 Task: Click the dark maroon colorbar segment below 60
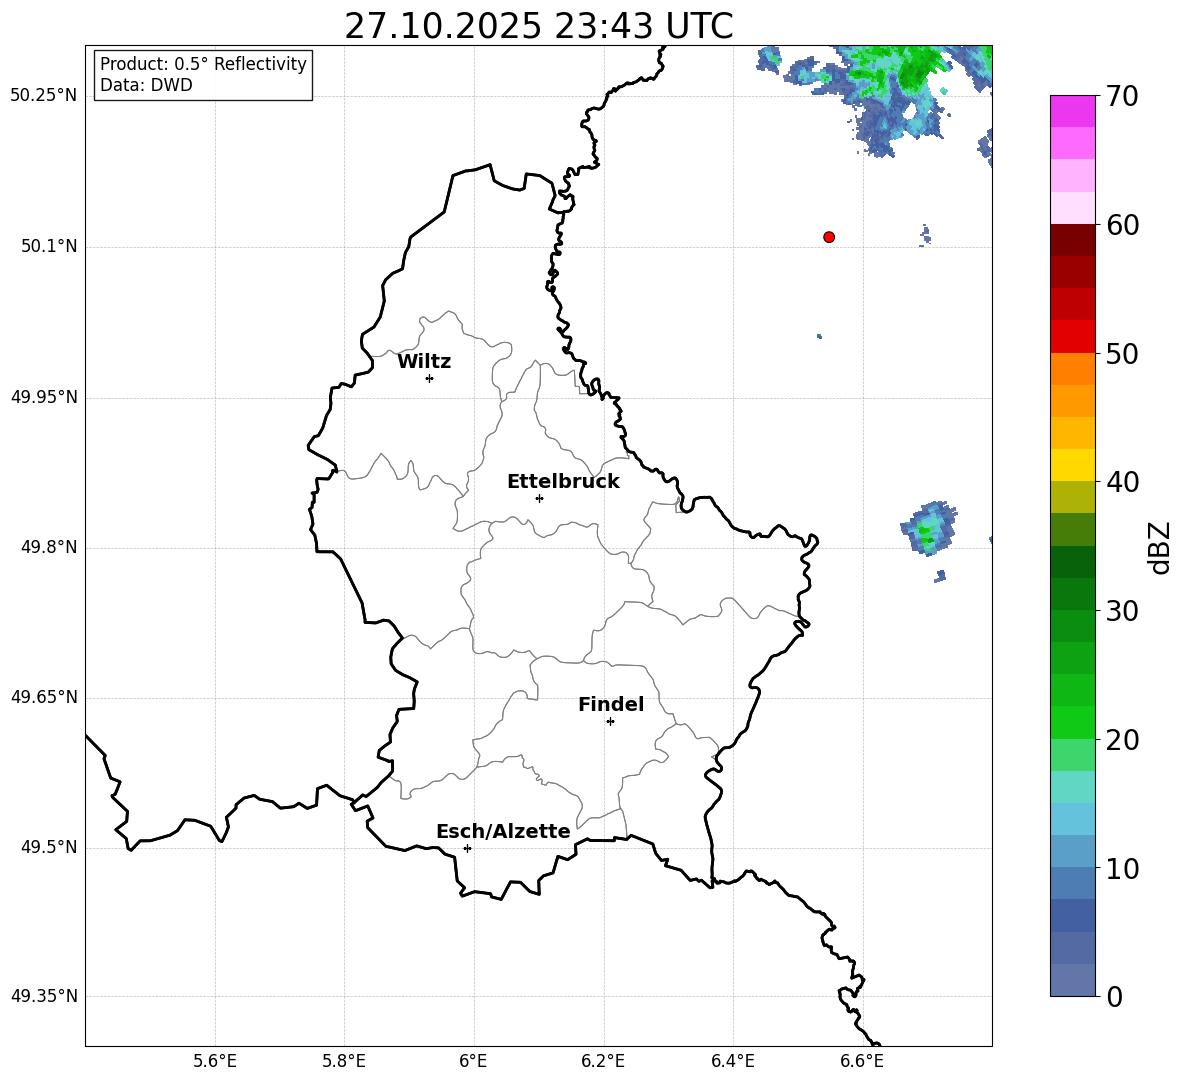coord(1073,240)
